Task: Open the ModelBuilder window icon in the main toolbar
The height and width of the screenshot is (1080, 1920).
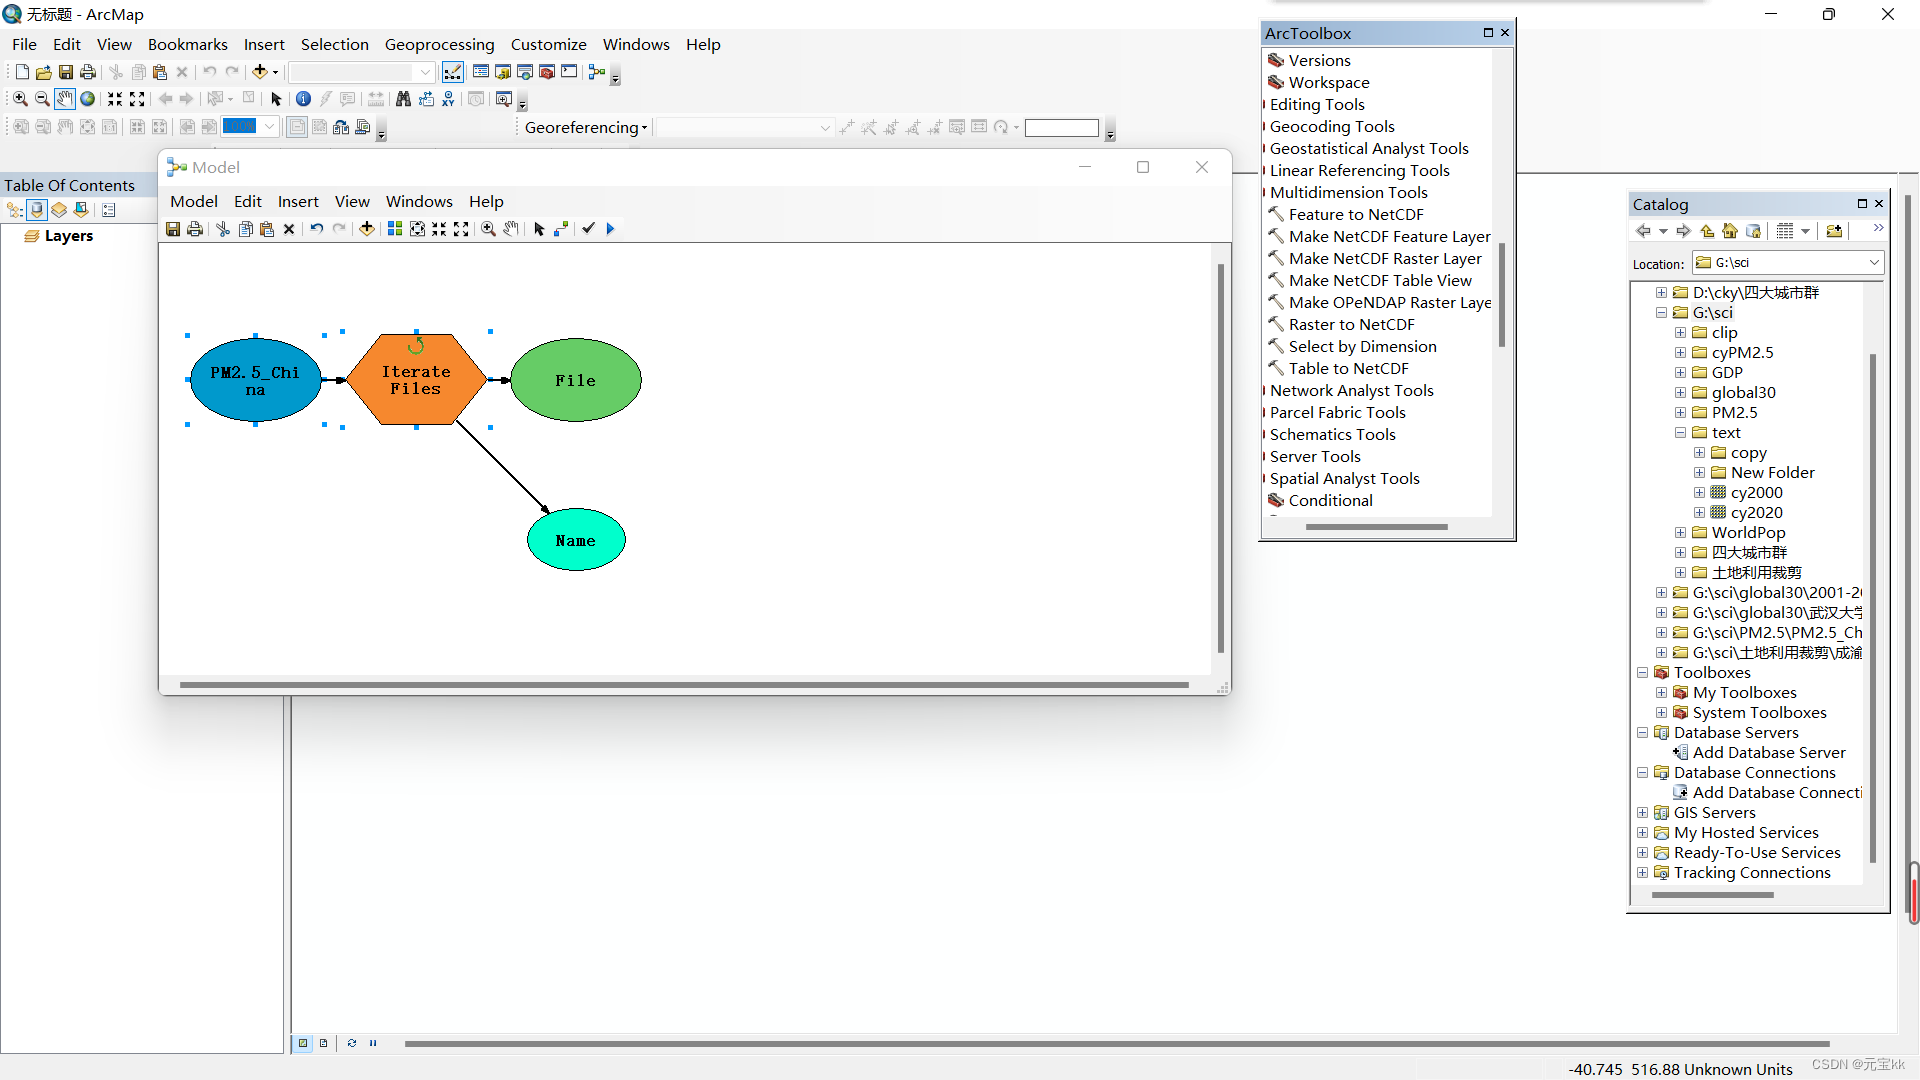Action: [x=597, y=72]
